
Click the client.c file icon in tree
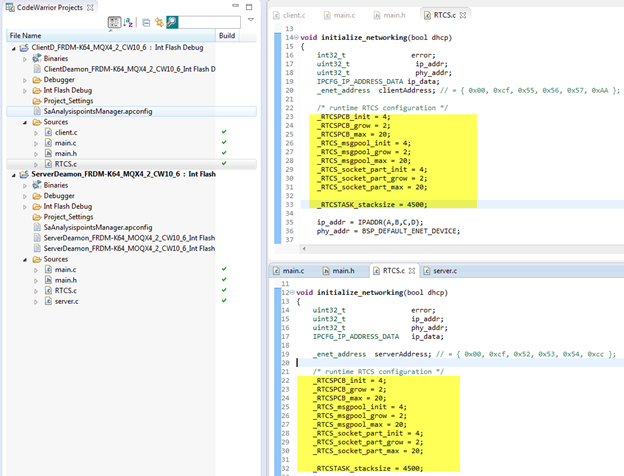point(48,132)
